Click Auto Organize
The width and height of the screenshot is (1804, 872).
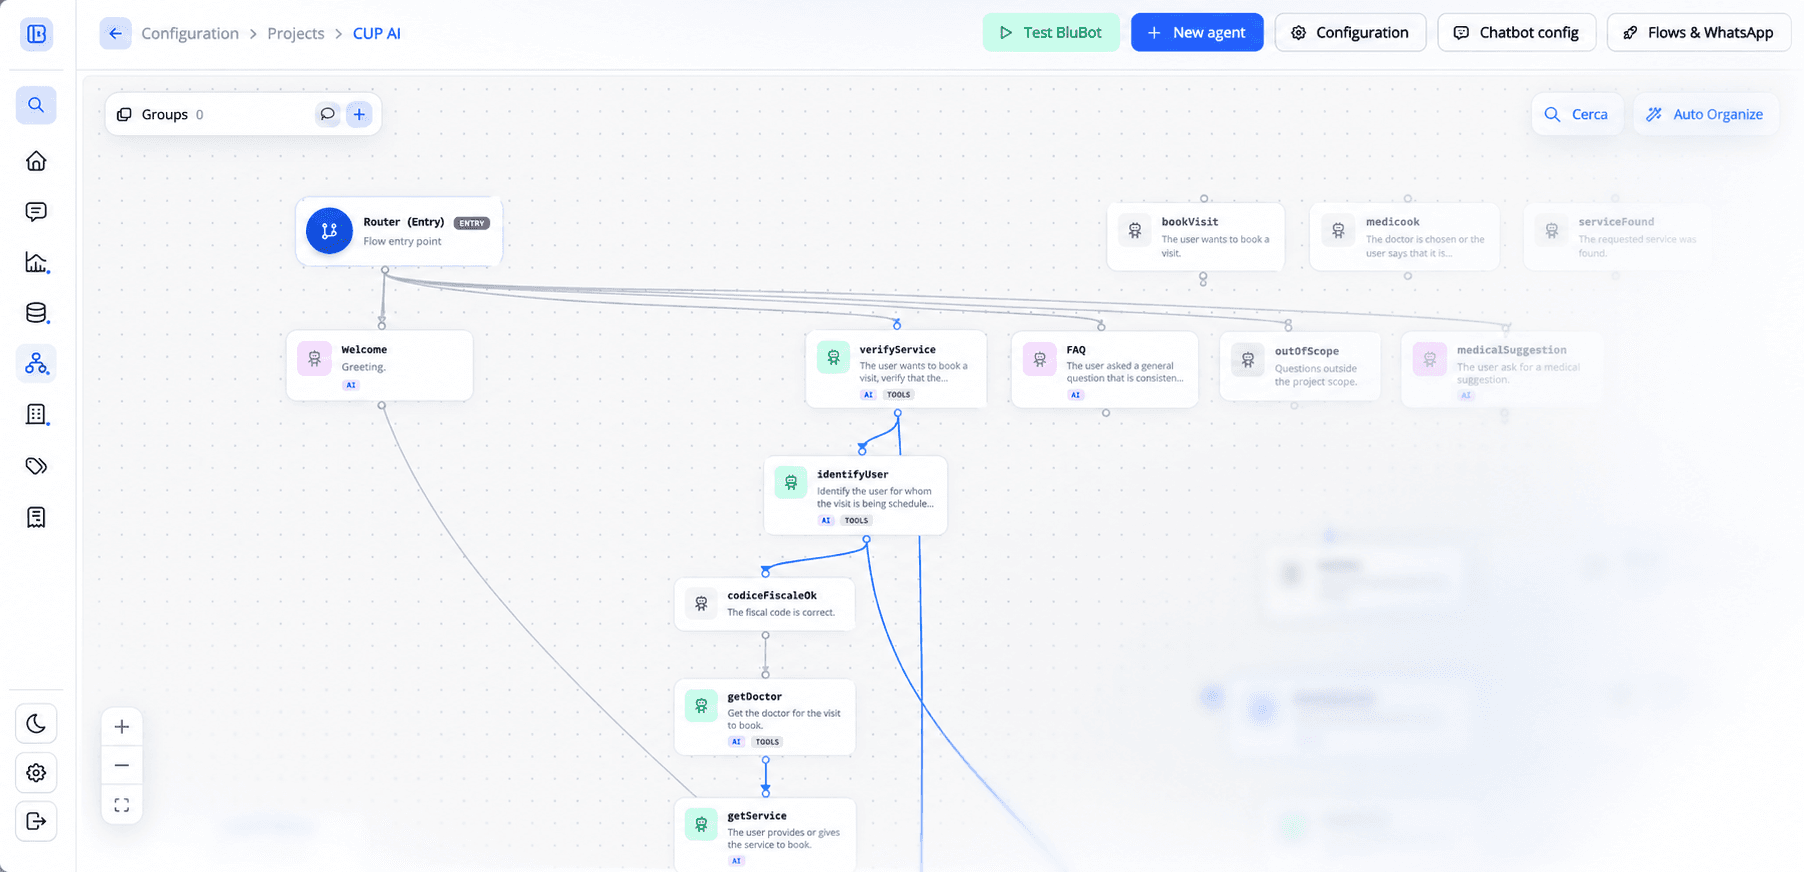[1705, 114]
